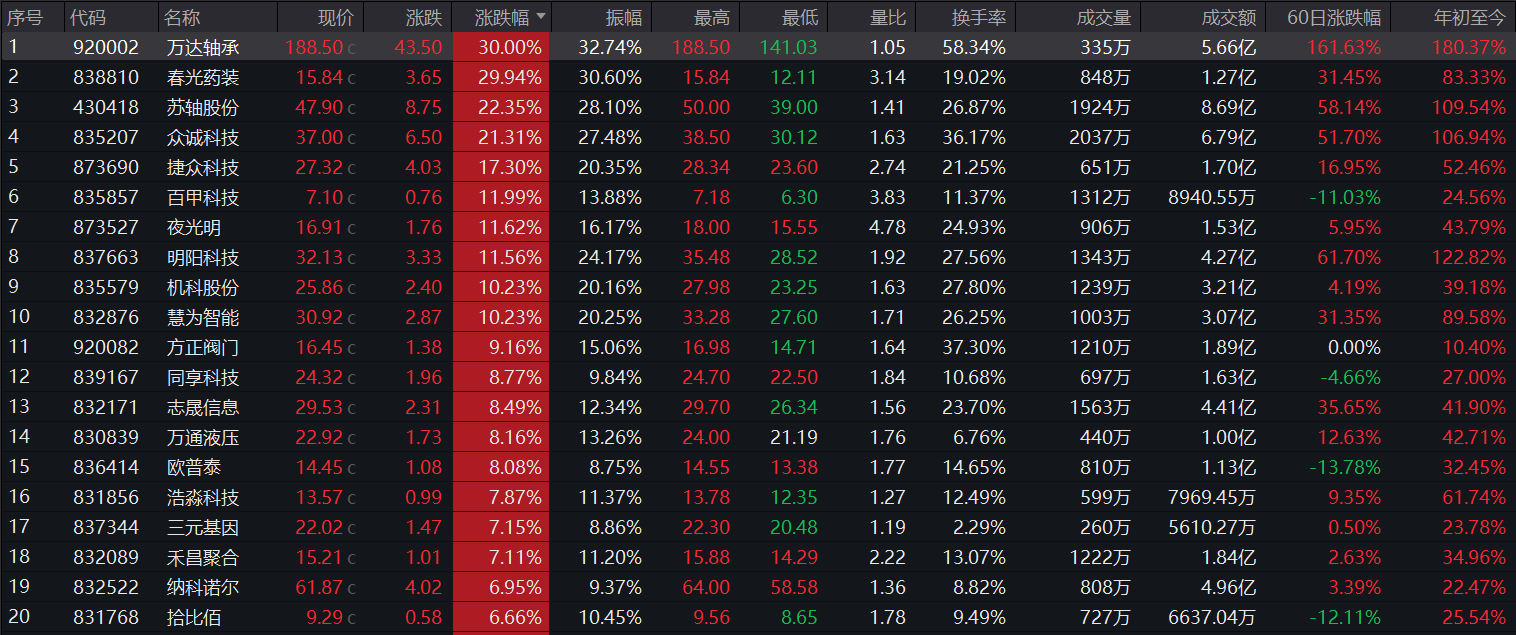Select stock 捷众科技
1516x635 pixels.
(203, 167)
